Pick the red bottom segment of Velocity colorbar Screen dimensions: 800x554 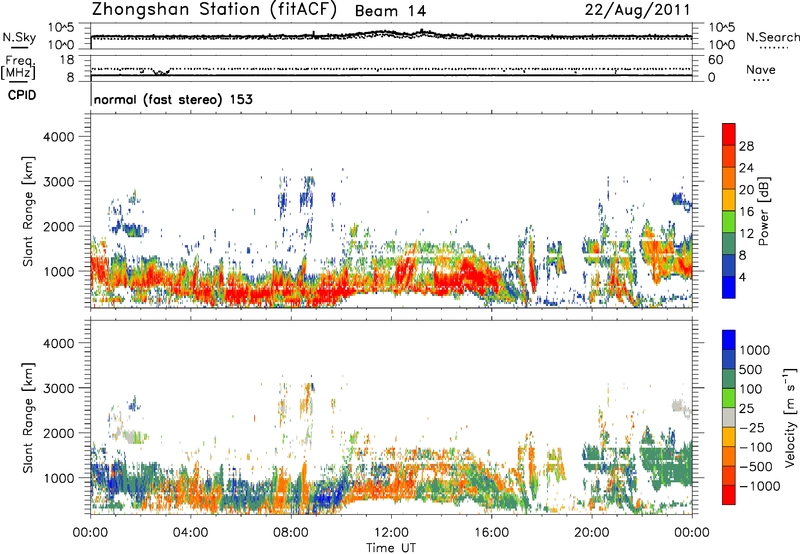[x=729, y=495]
